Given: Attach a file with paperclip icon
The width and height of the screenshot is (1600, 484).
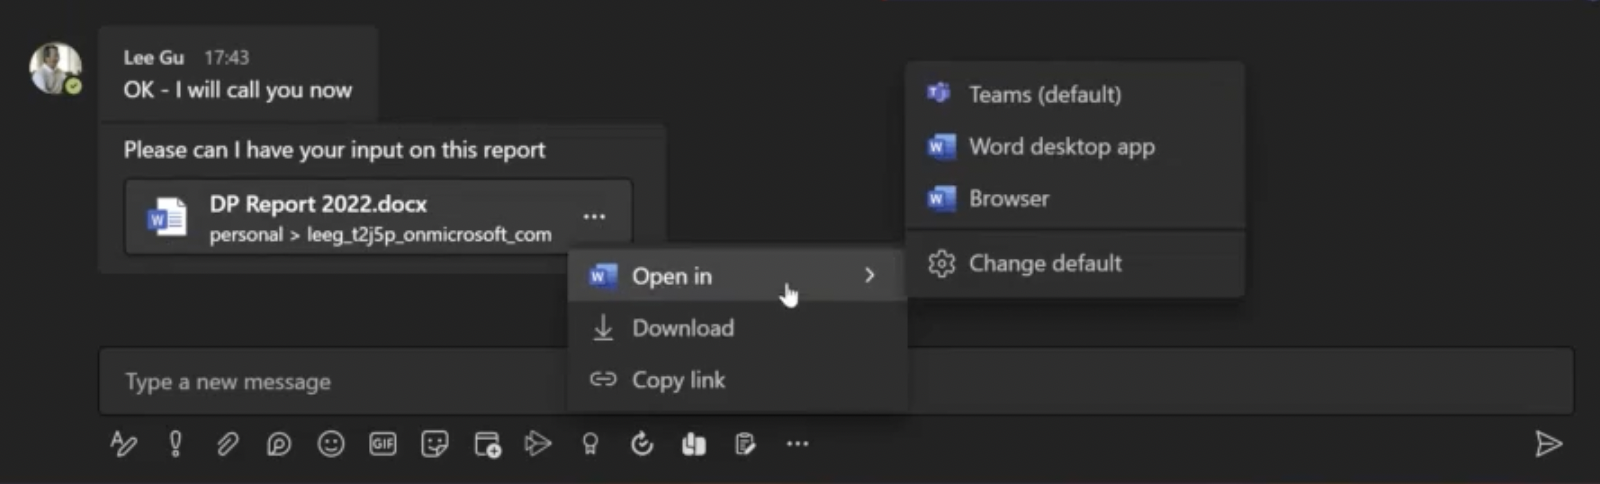Looking at the screenshot, I should [x=228, y=443].
